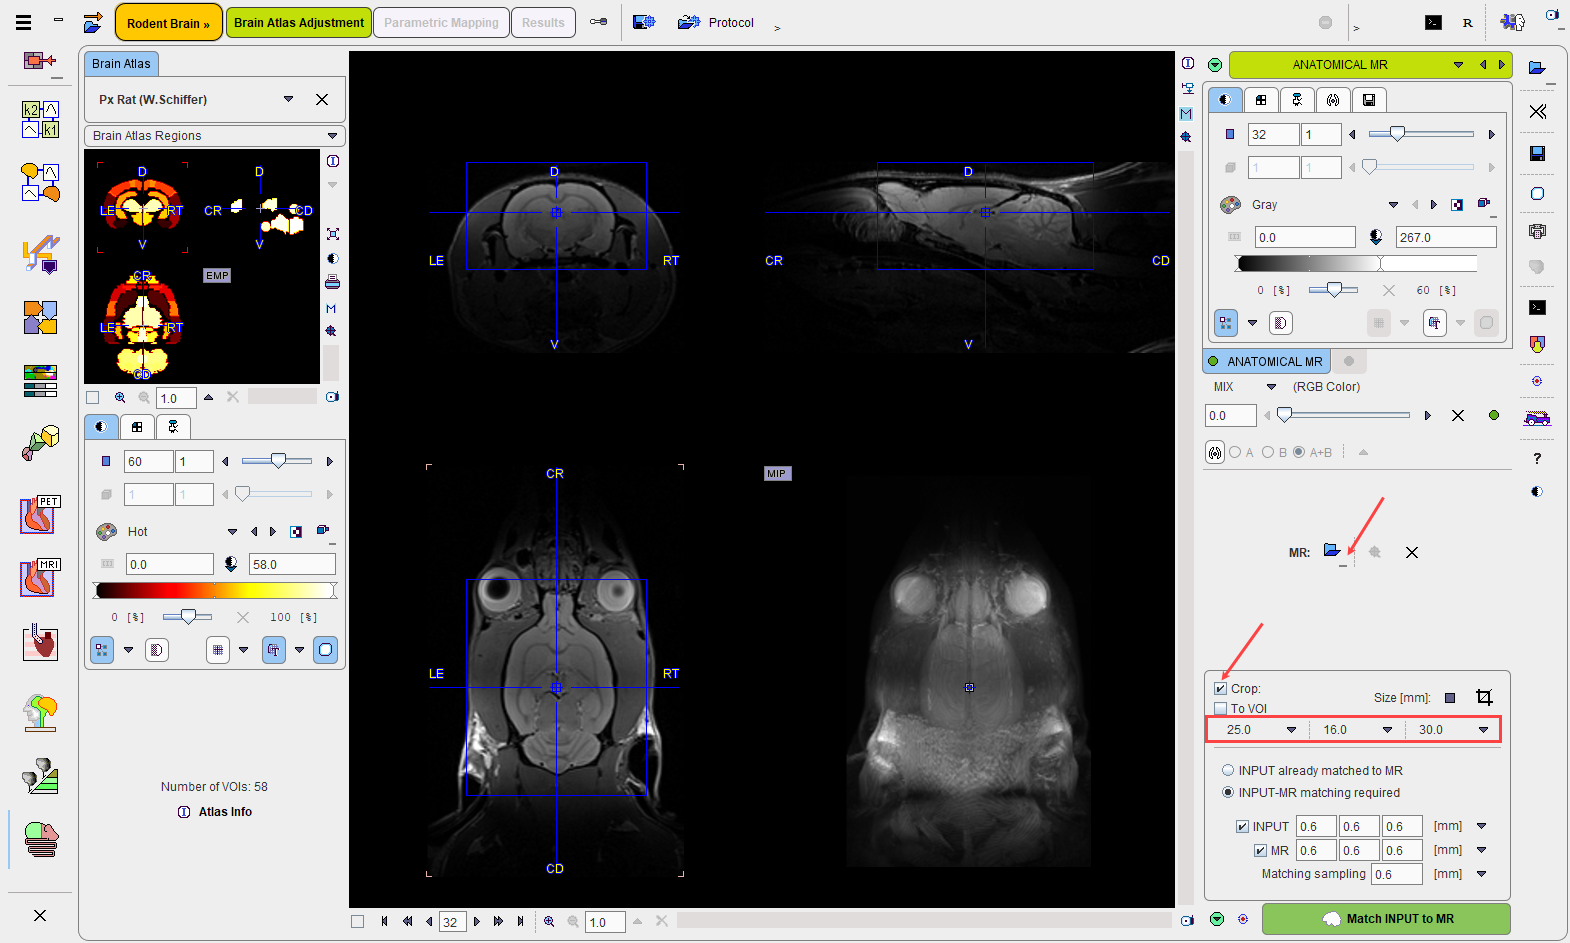Toggle checkbox below atlas thumbnail
This screenshot has height=943, width=1570.
(93, 397)
